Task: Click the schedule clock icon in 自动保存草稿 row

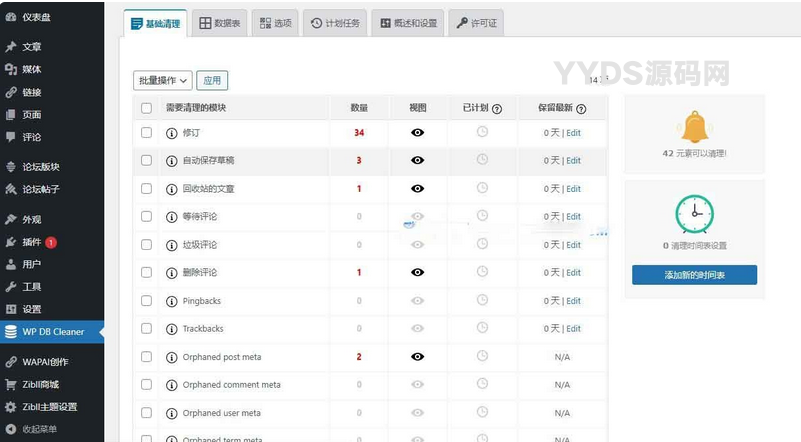Action: [x=482, y=160]
